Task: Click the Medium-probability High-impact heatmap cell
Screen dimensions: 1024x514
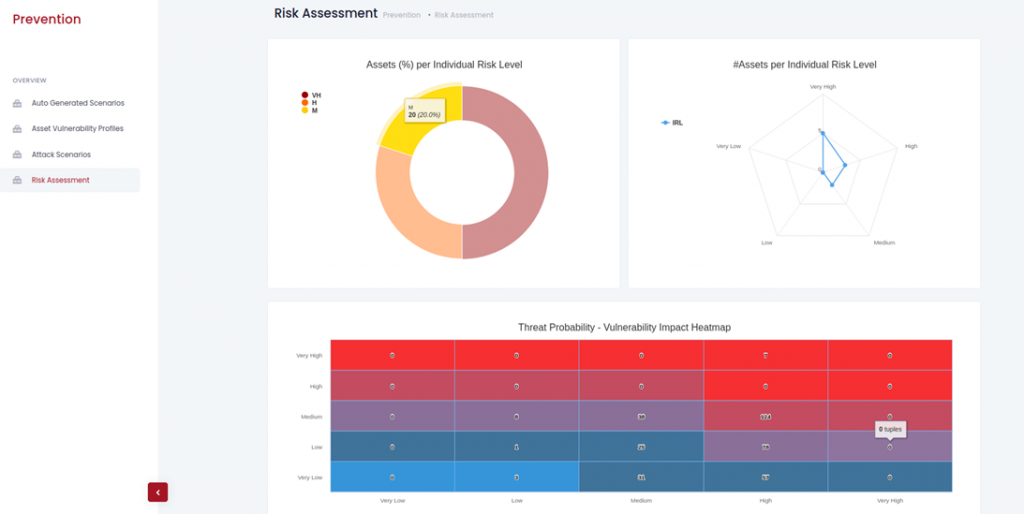Action: (765, 416)
